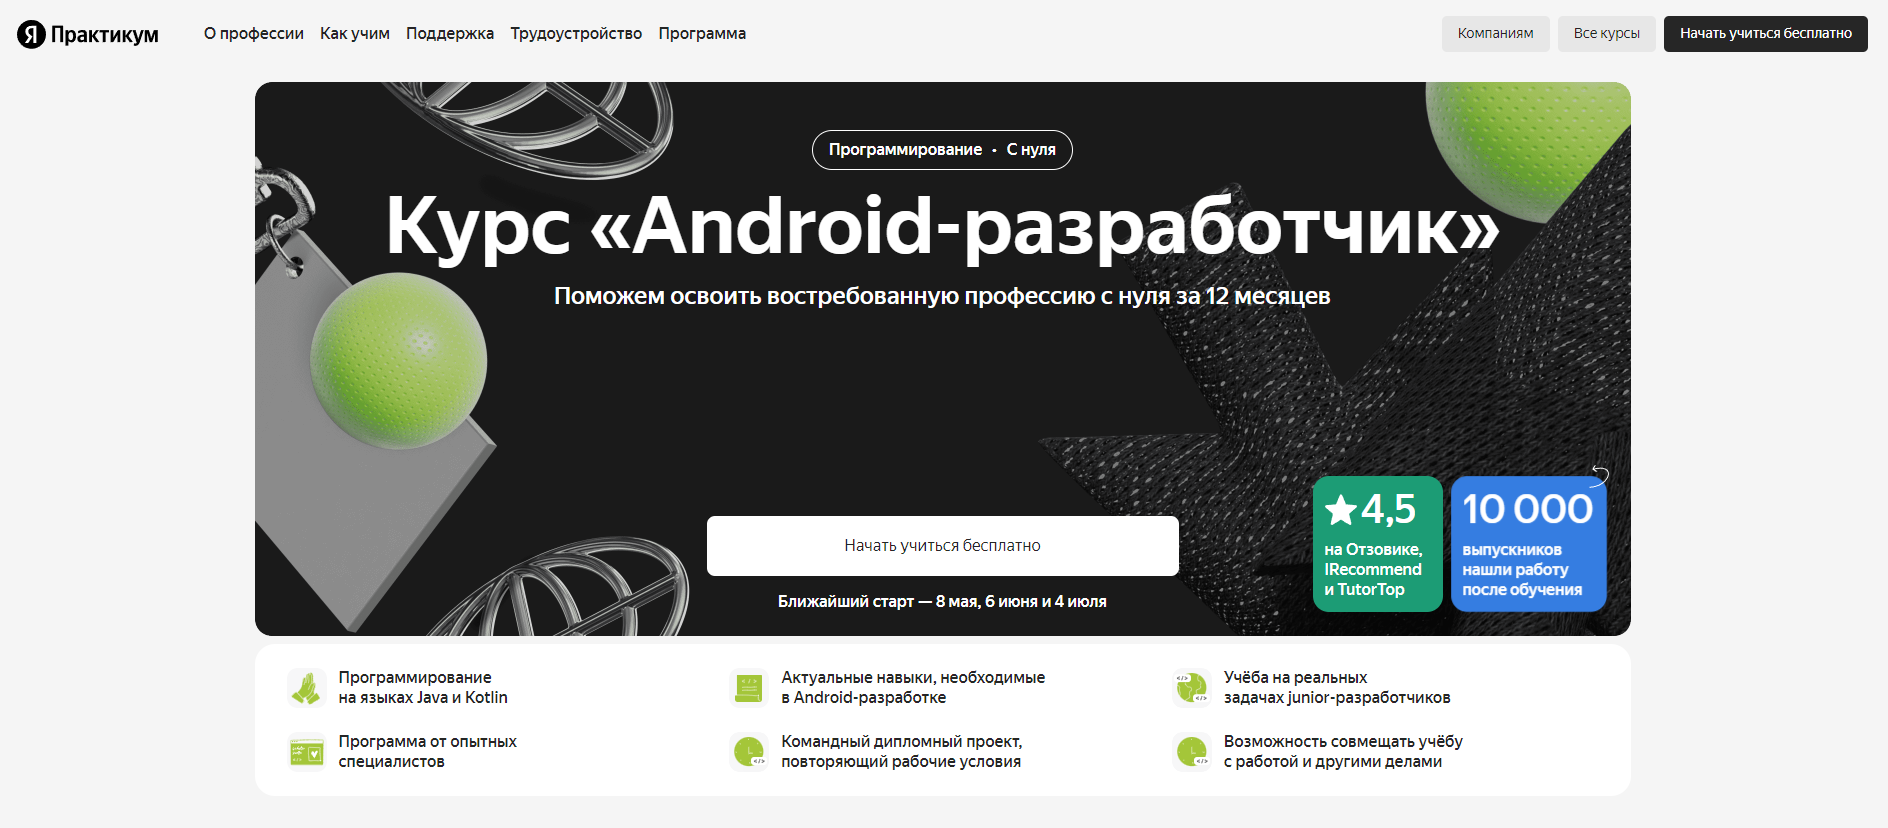Open the 'О профессии' menu item
1888x828 pixels.
(x=254, y=34)
